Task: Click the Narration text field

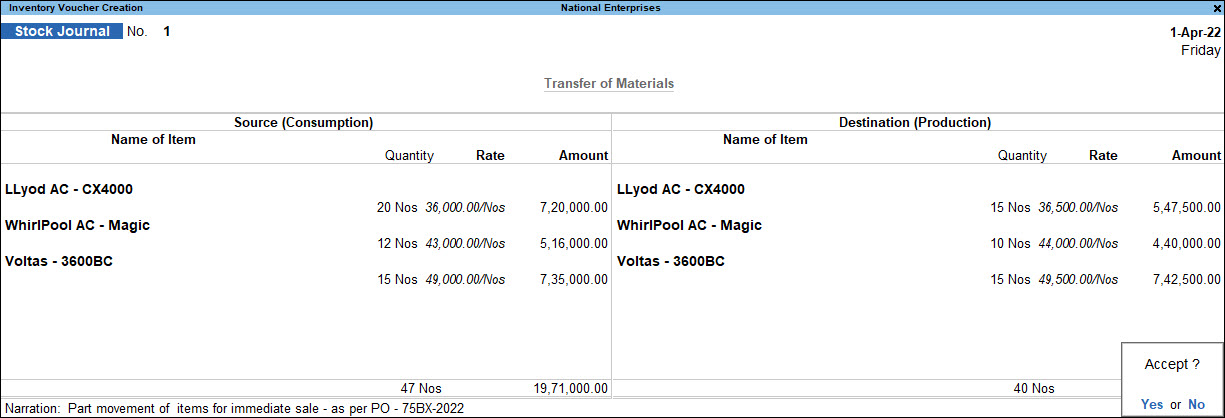Action: pyautogui.click(x=266, y=408)
